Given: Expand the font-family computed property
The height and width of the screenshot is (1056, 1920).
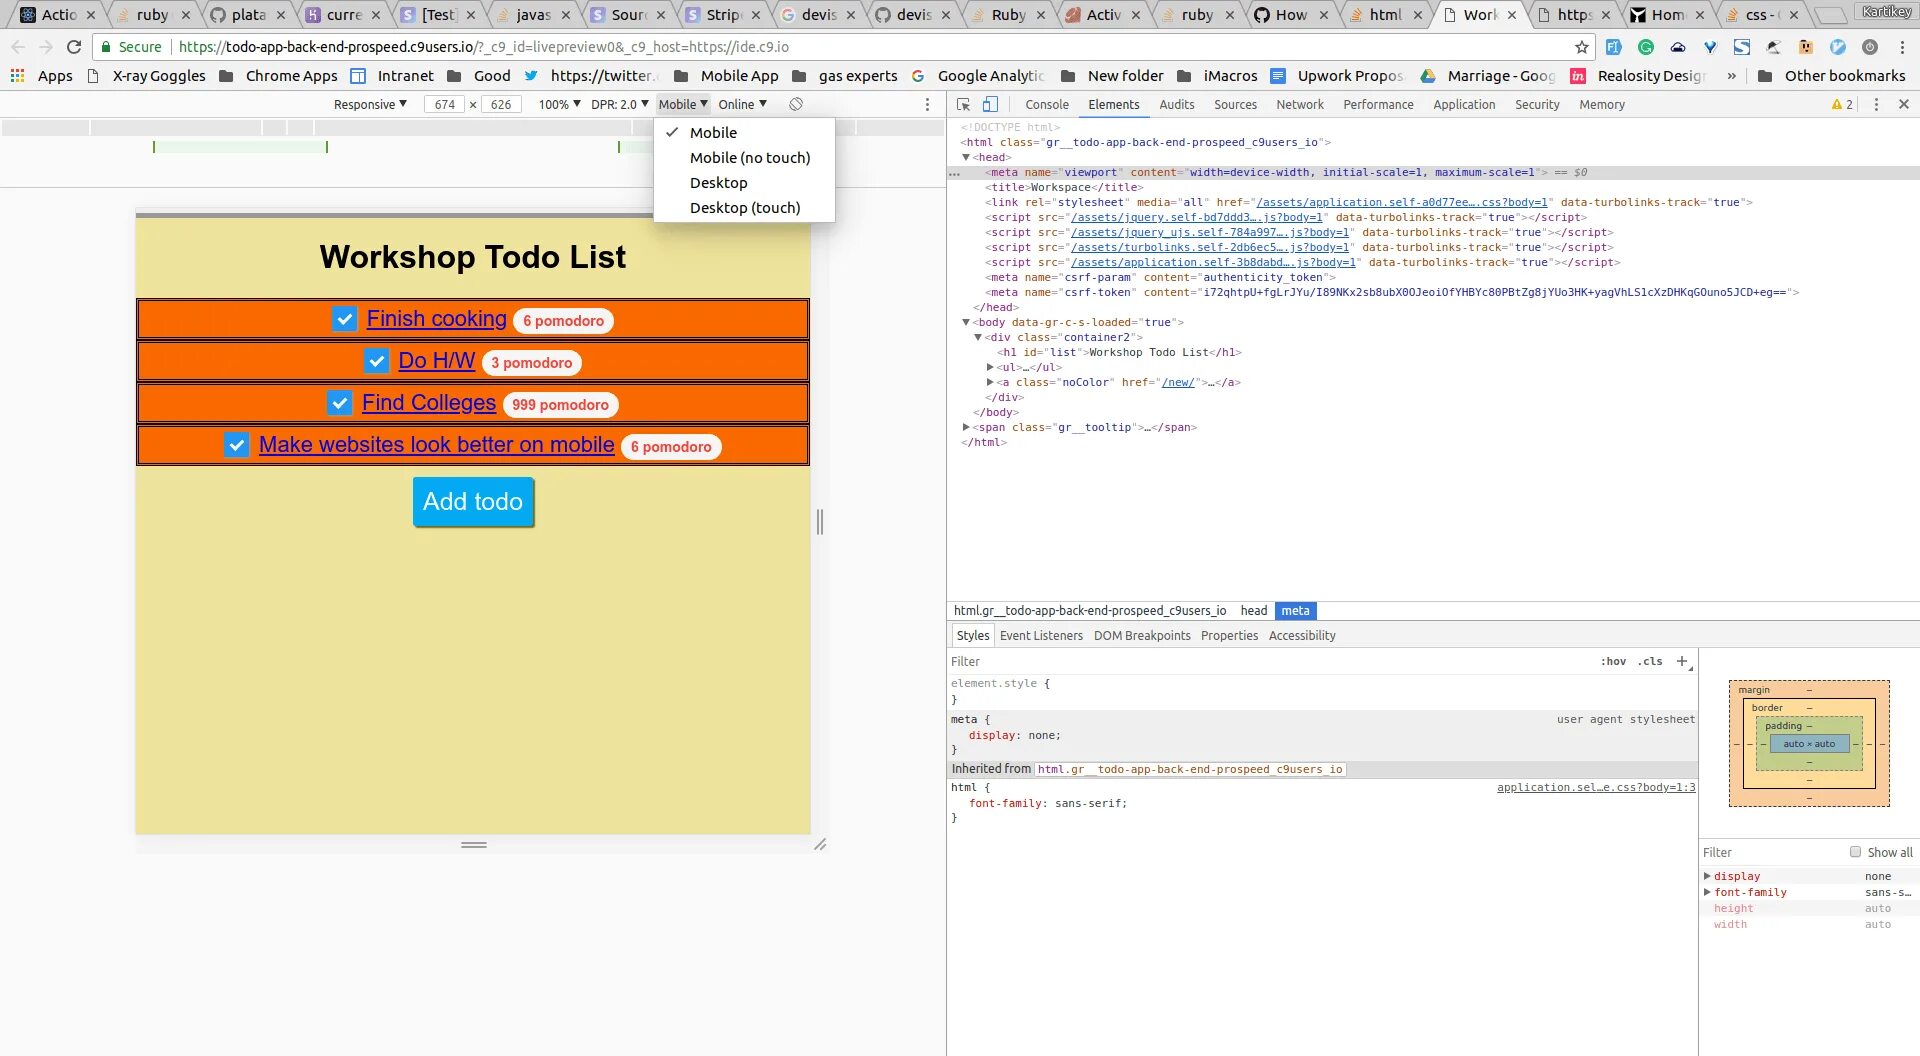Looking at the screenshot, I should point(1708,892).
